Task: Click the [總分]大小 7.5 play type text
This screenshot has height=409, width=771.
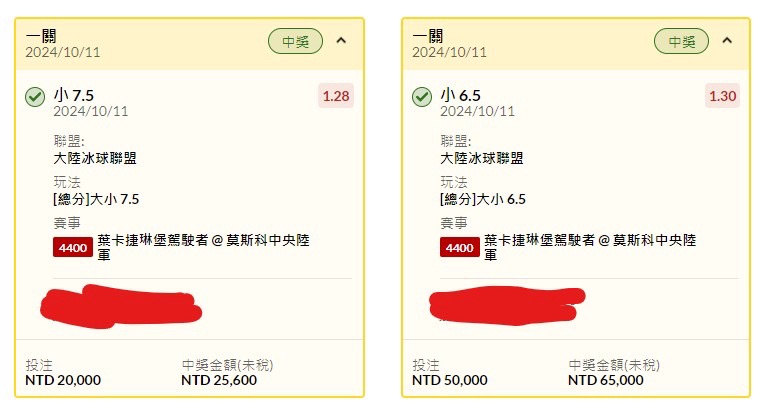Action: click(x=96, y=199)
